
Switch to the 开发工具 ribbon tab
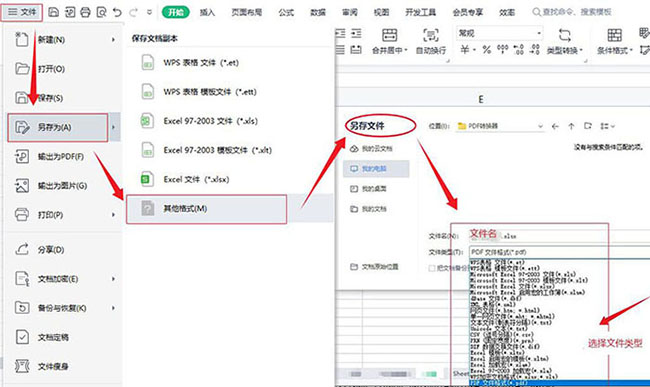[x=421, y=12]
